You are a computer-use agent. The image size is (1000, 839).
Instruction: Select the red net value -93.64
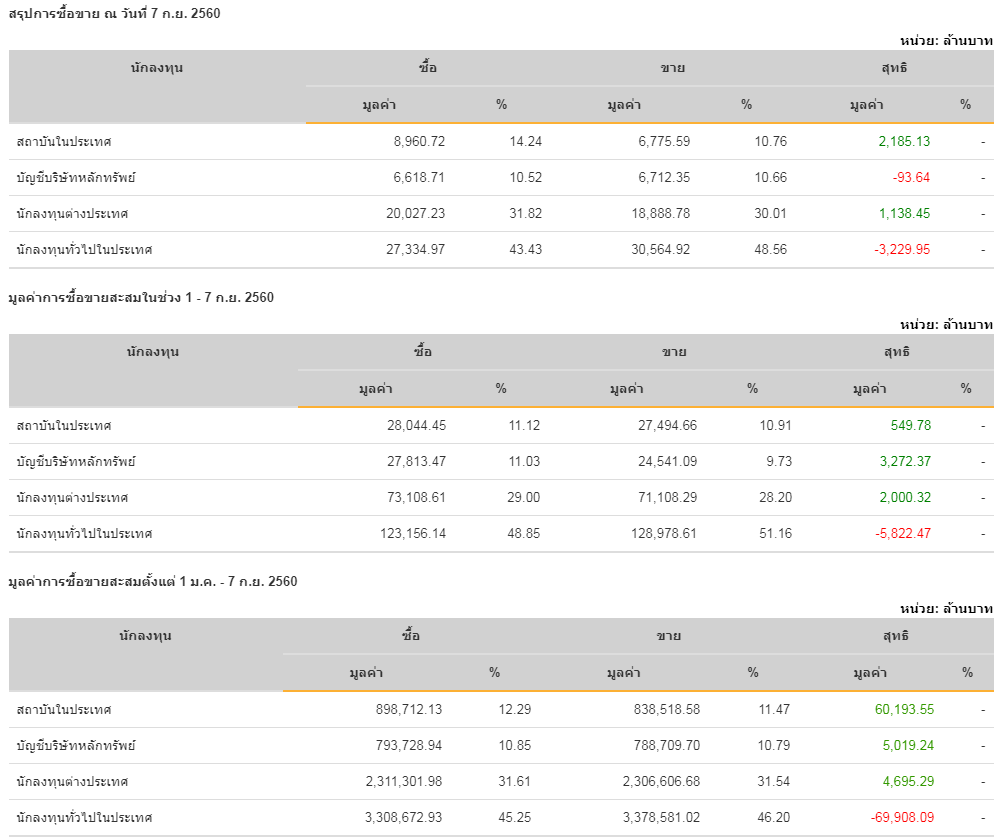click(x=911, y=177)
